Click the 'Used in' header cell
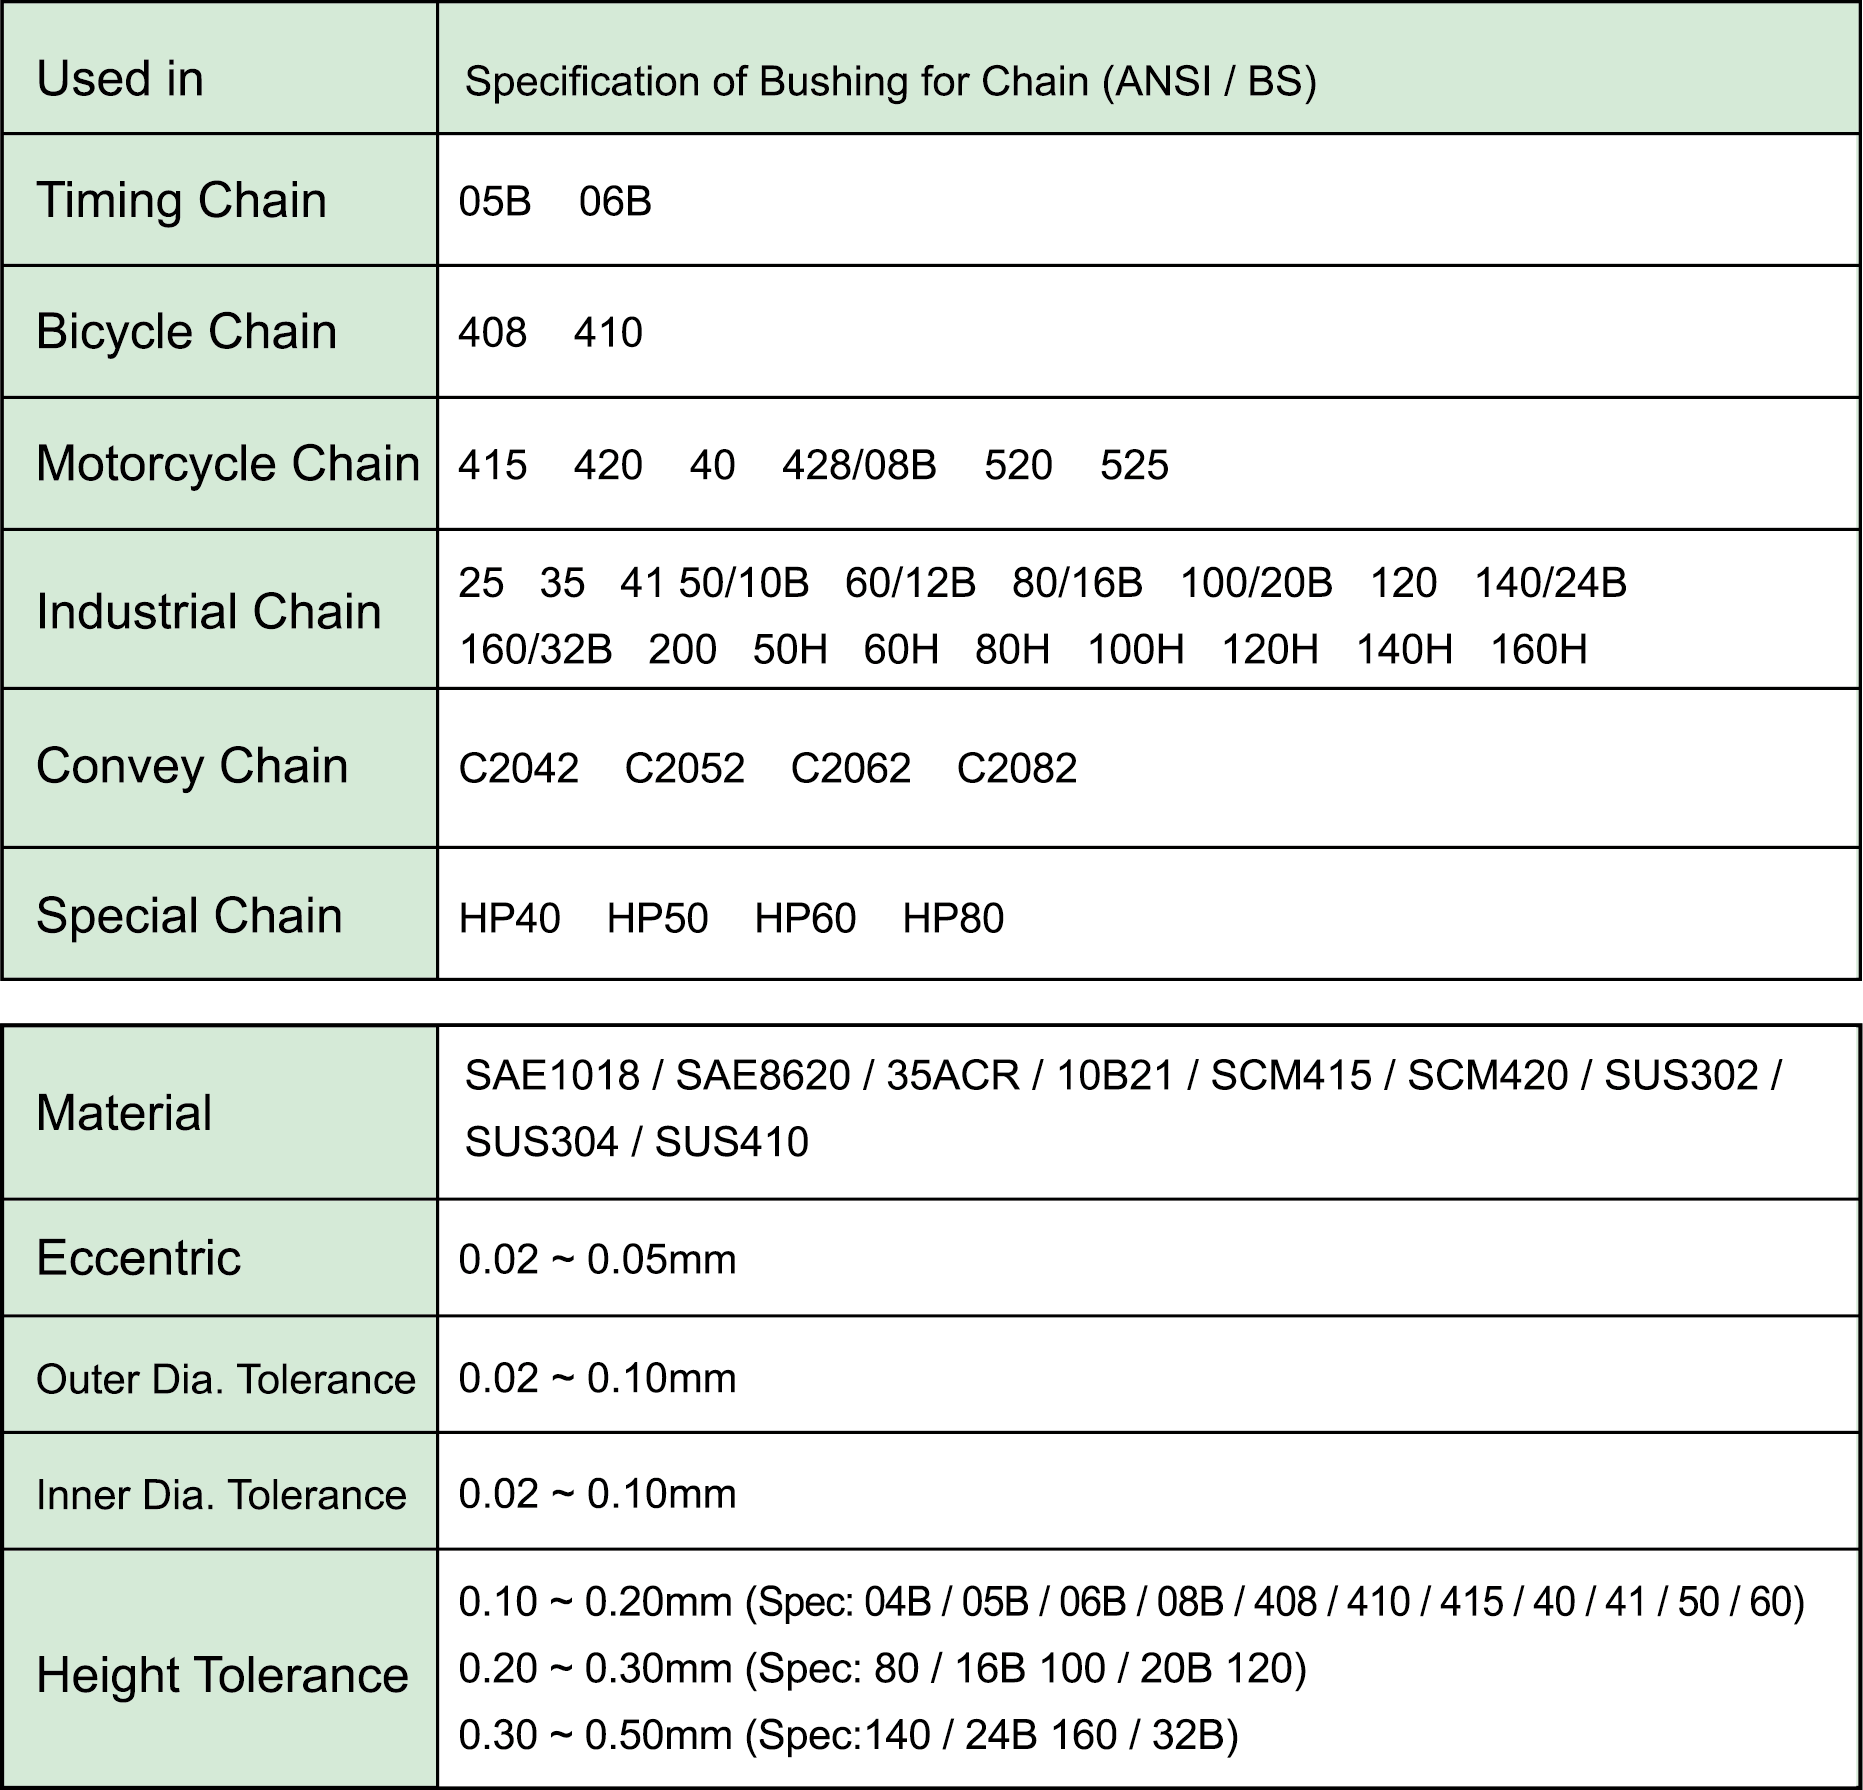The height and width of the screenshot is (1790, 1863). point(120,78)
